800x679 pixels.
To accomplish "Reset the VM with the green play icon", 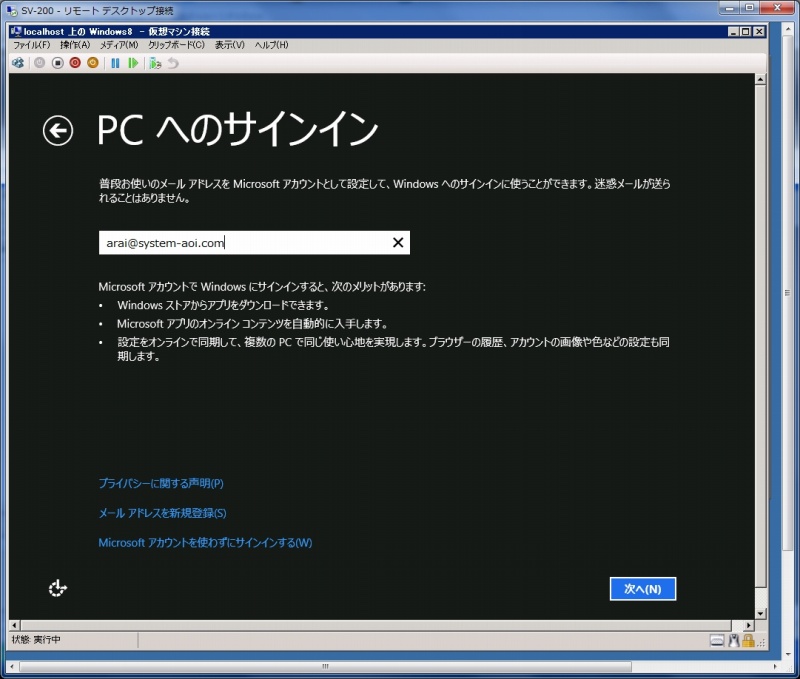I will pyautogui.click(x=133, y=63).
